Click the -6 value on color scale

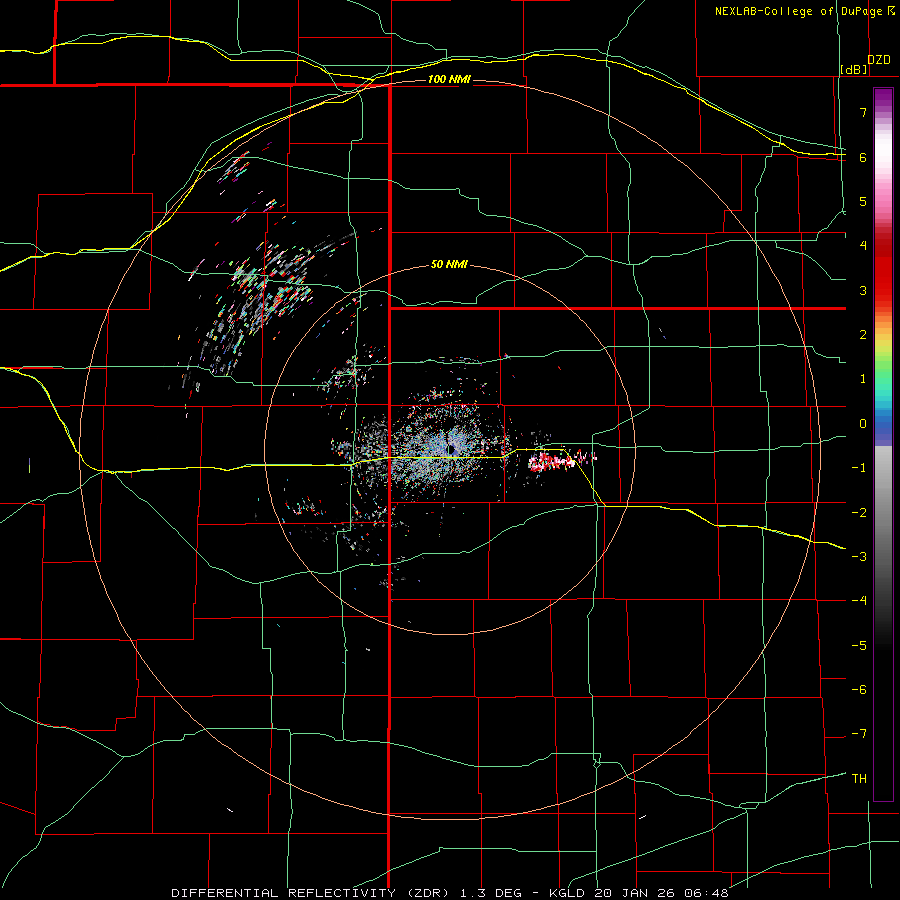[859, 690]
